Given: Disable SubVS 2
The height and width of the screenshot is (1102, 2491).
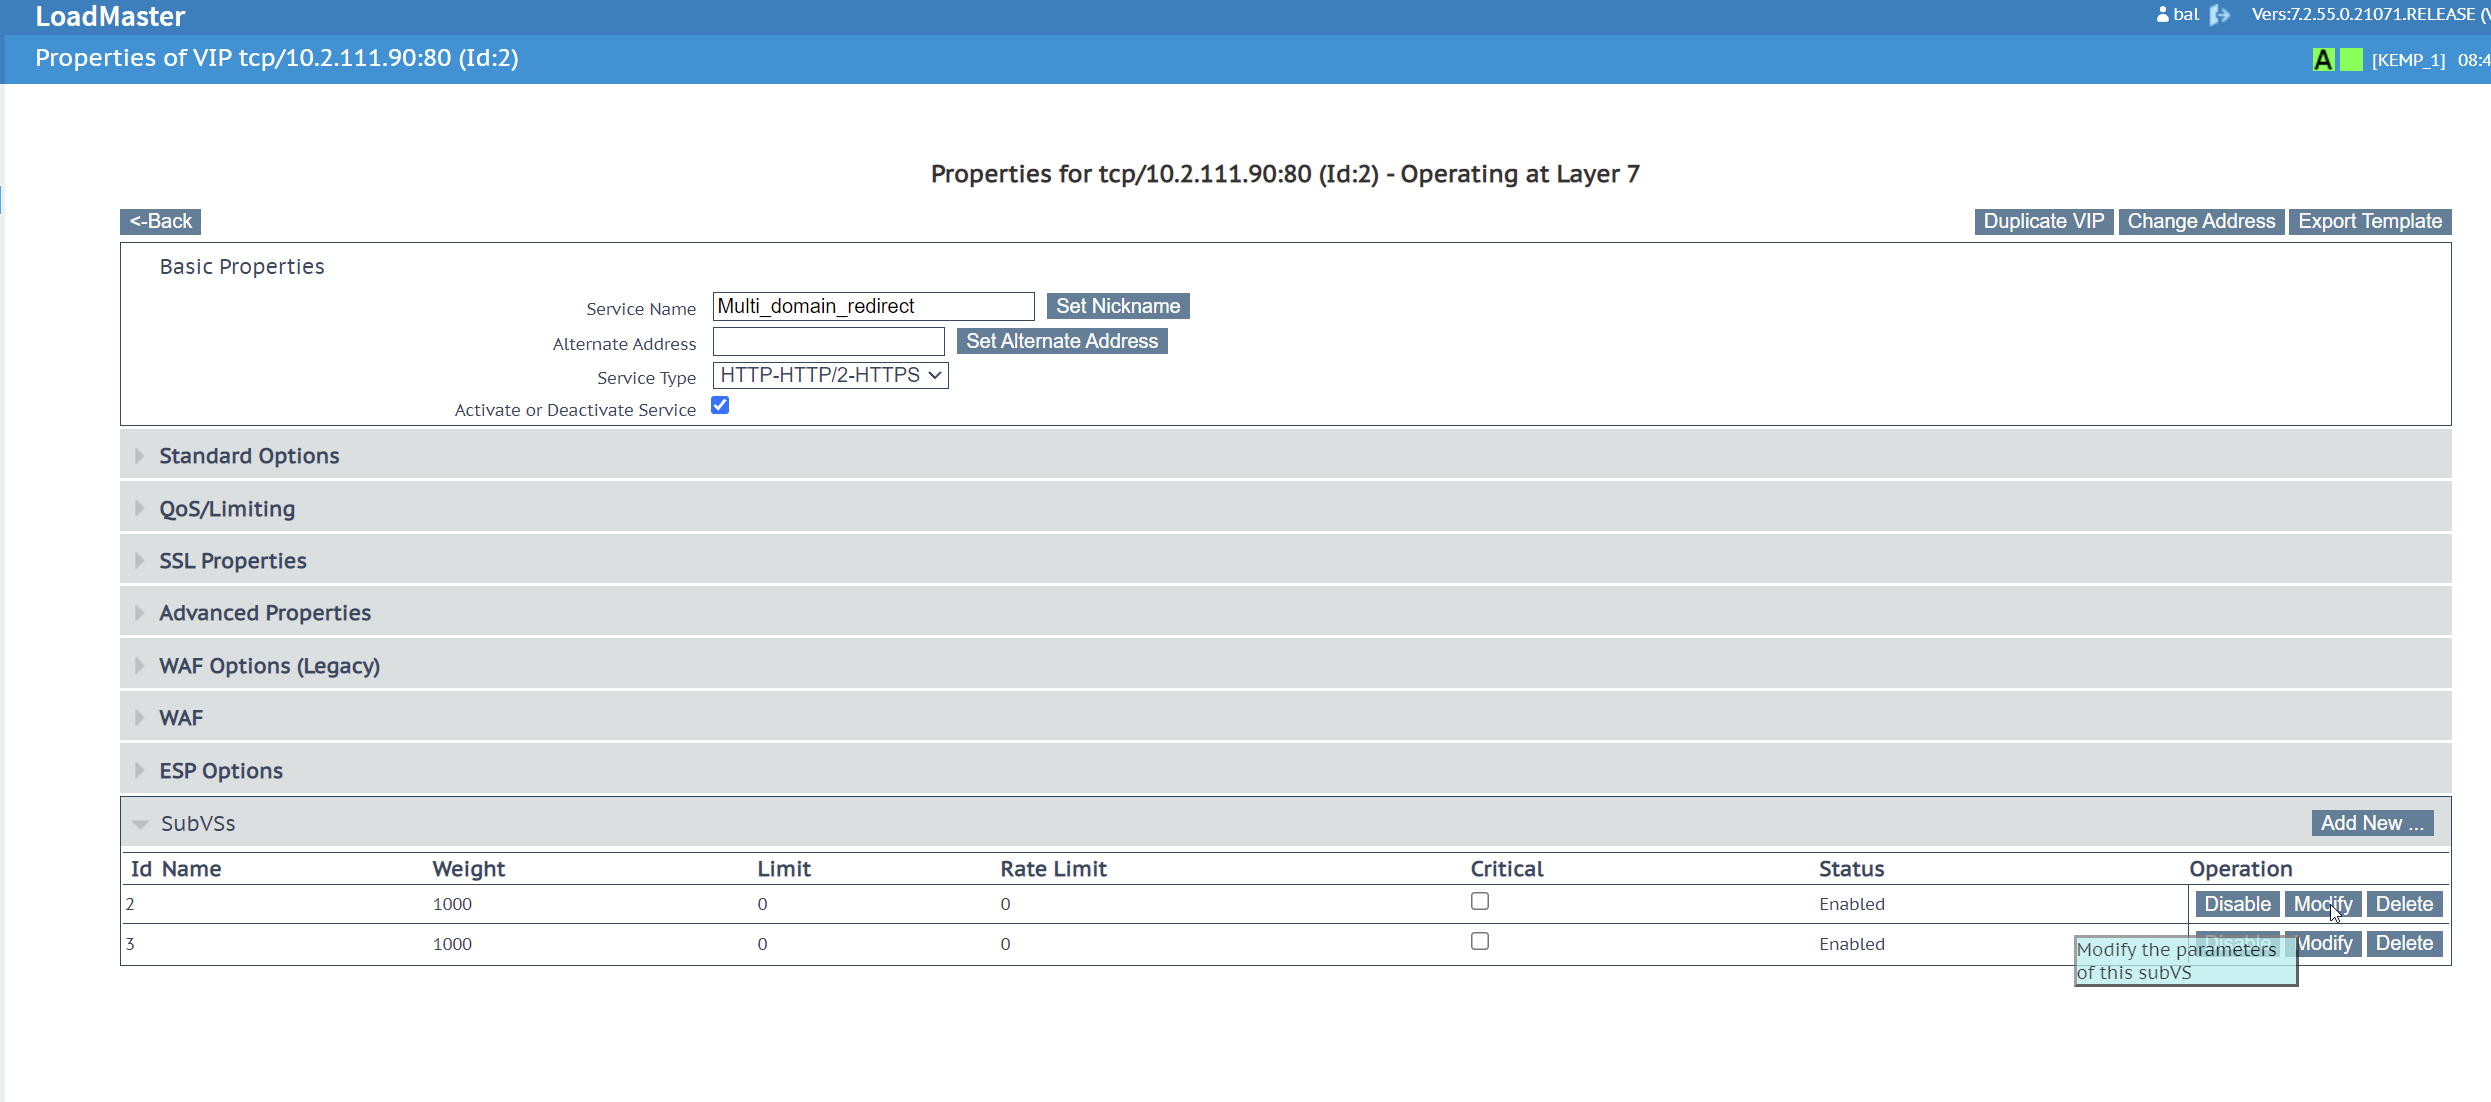Looking at the screenshot, I should point(2237,904).
